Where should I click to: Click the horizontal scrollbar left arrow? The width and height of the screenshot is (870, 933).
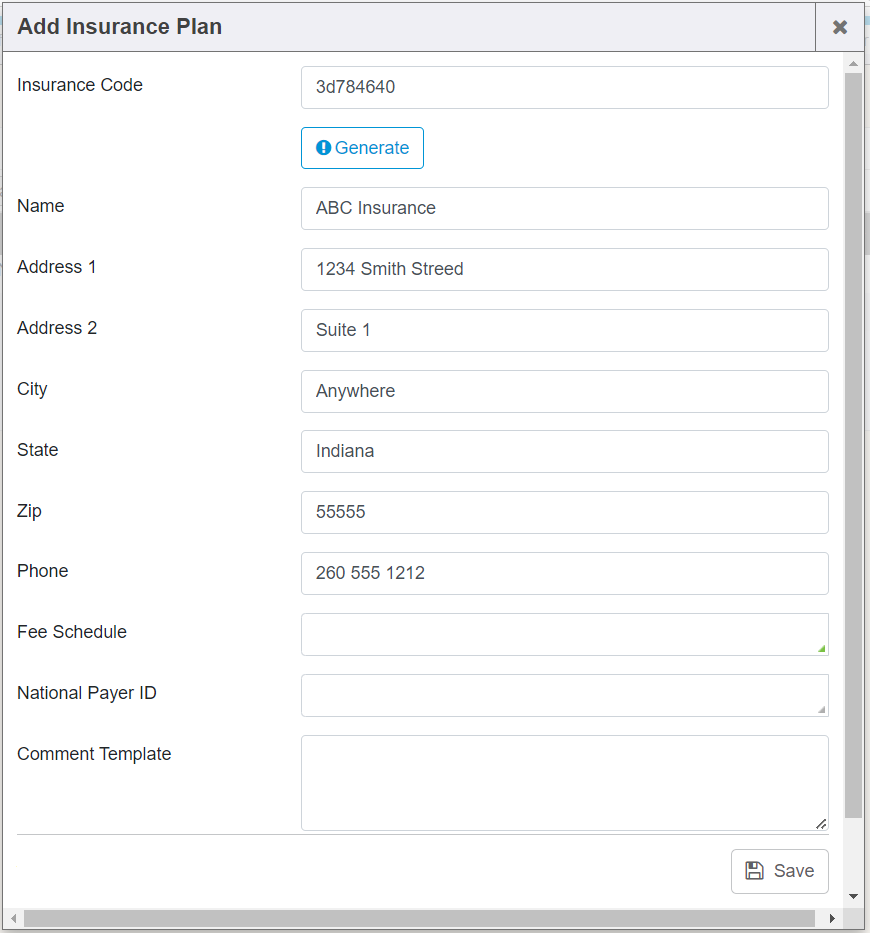(x=13, y=918)
